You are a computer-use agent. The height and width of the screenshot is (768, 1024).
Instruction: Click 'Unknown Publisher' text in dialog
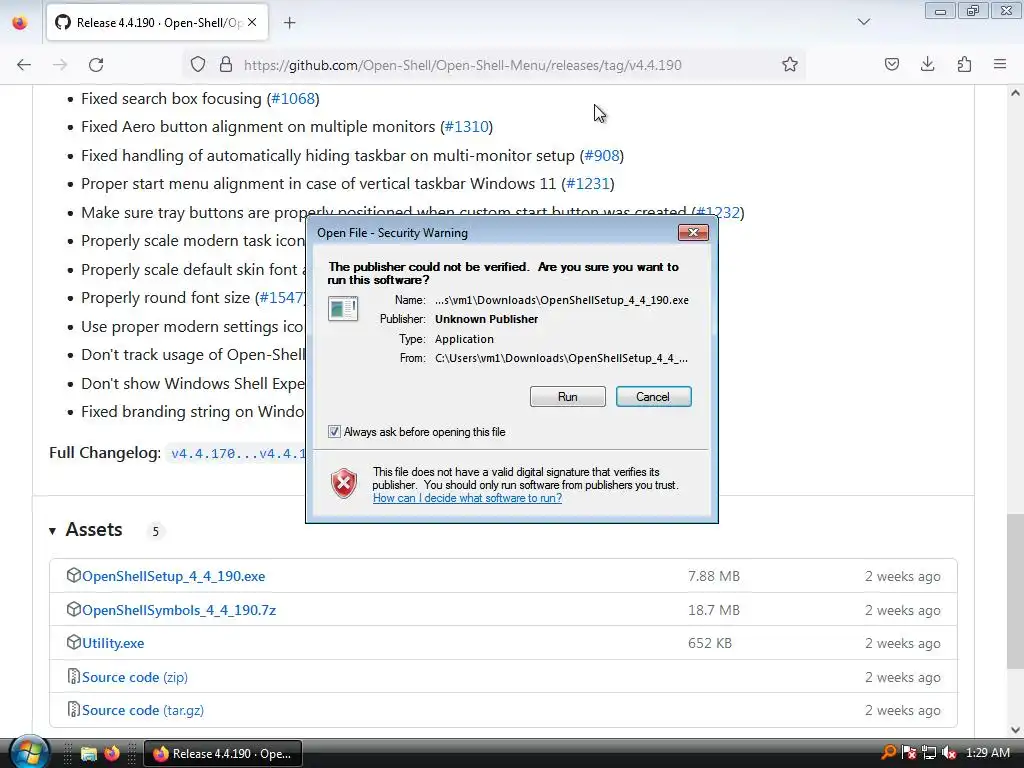point(487,319)
